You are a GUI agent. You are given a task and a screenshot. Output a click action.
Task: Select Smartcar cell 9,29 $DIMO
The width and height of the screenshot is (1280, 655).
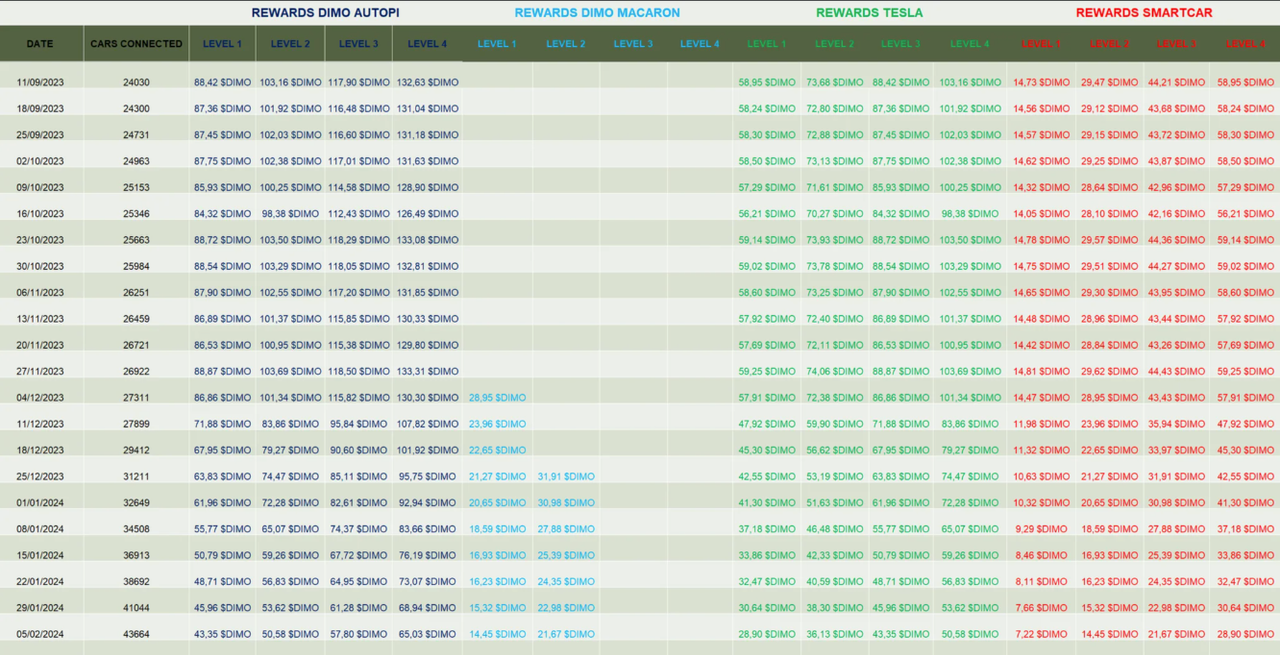tap(1041, 529)
